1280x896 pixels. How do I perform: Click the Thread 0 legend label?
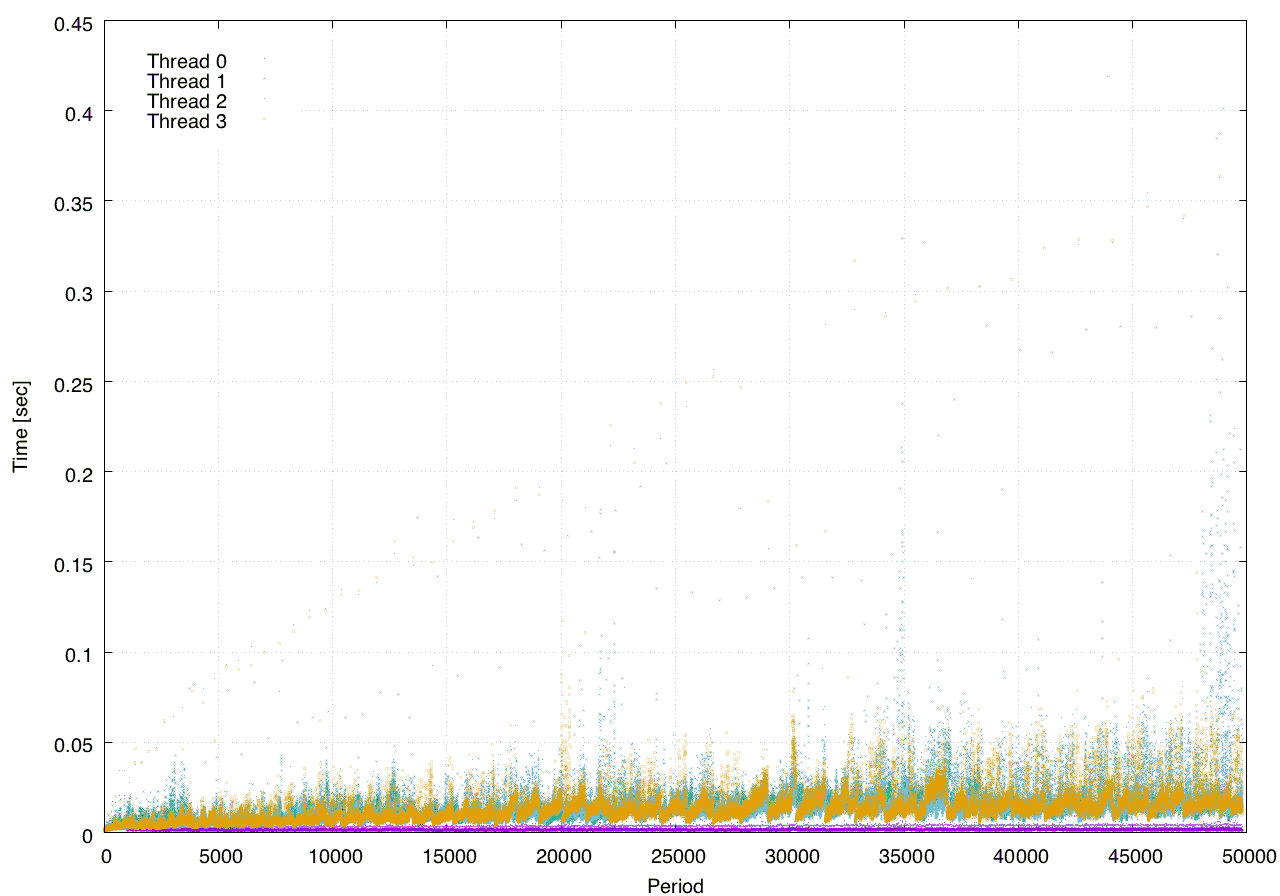[x=186, y=62]
